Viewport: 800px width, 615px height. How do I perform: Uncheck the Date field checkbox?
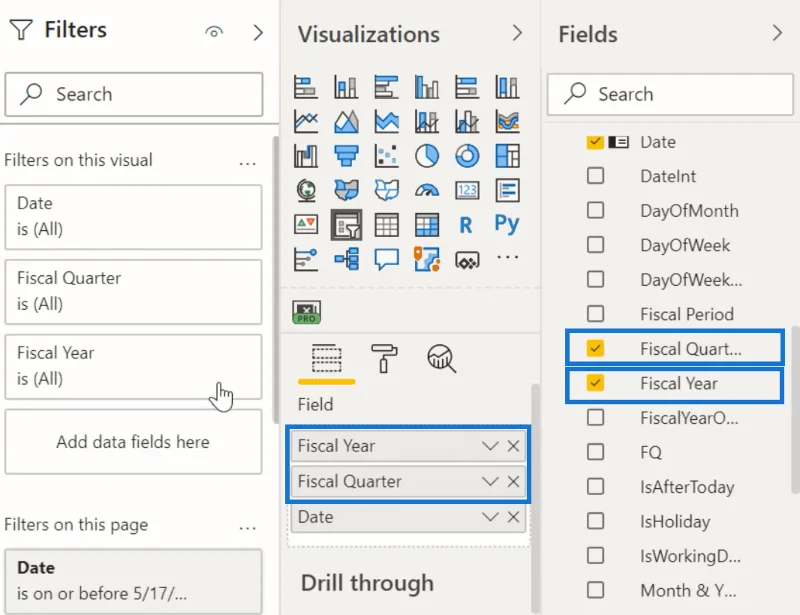595,142
